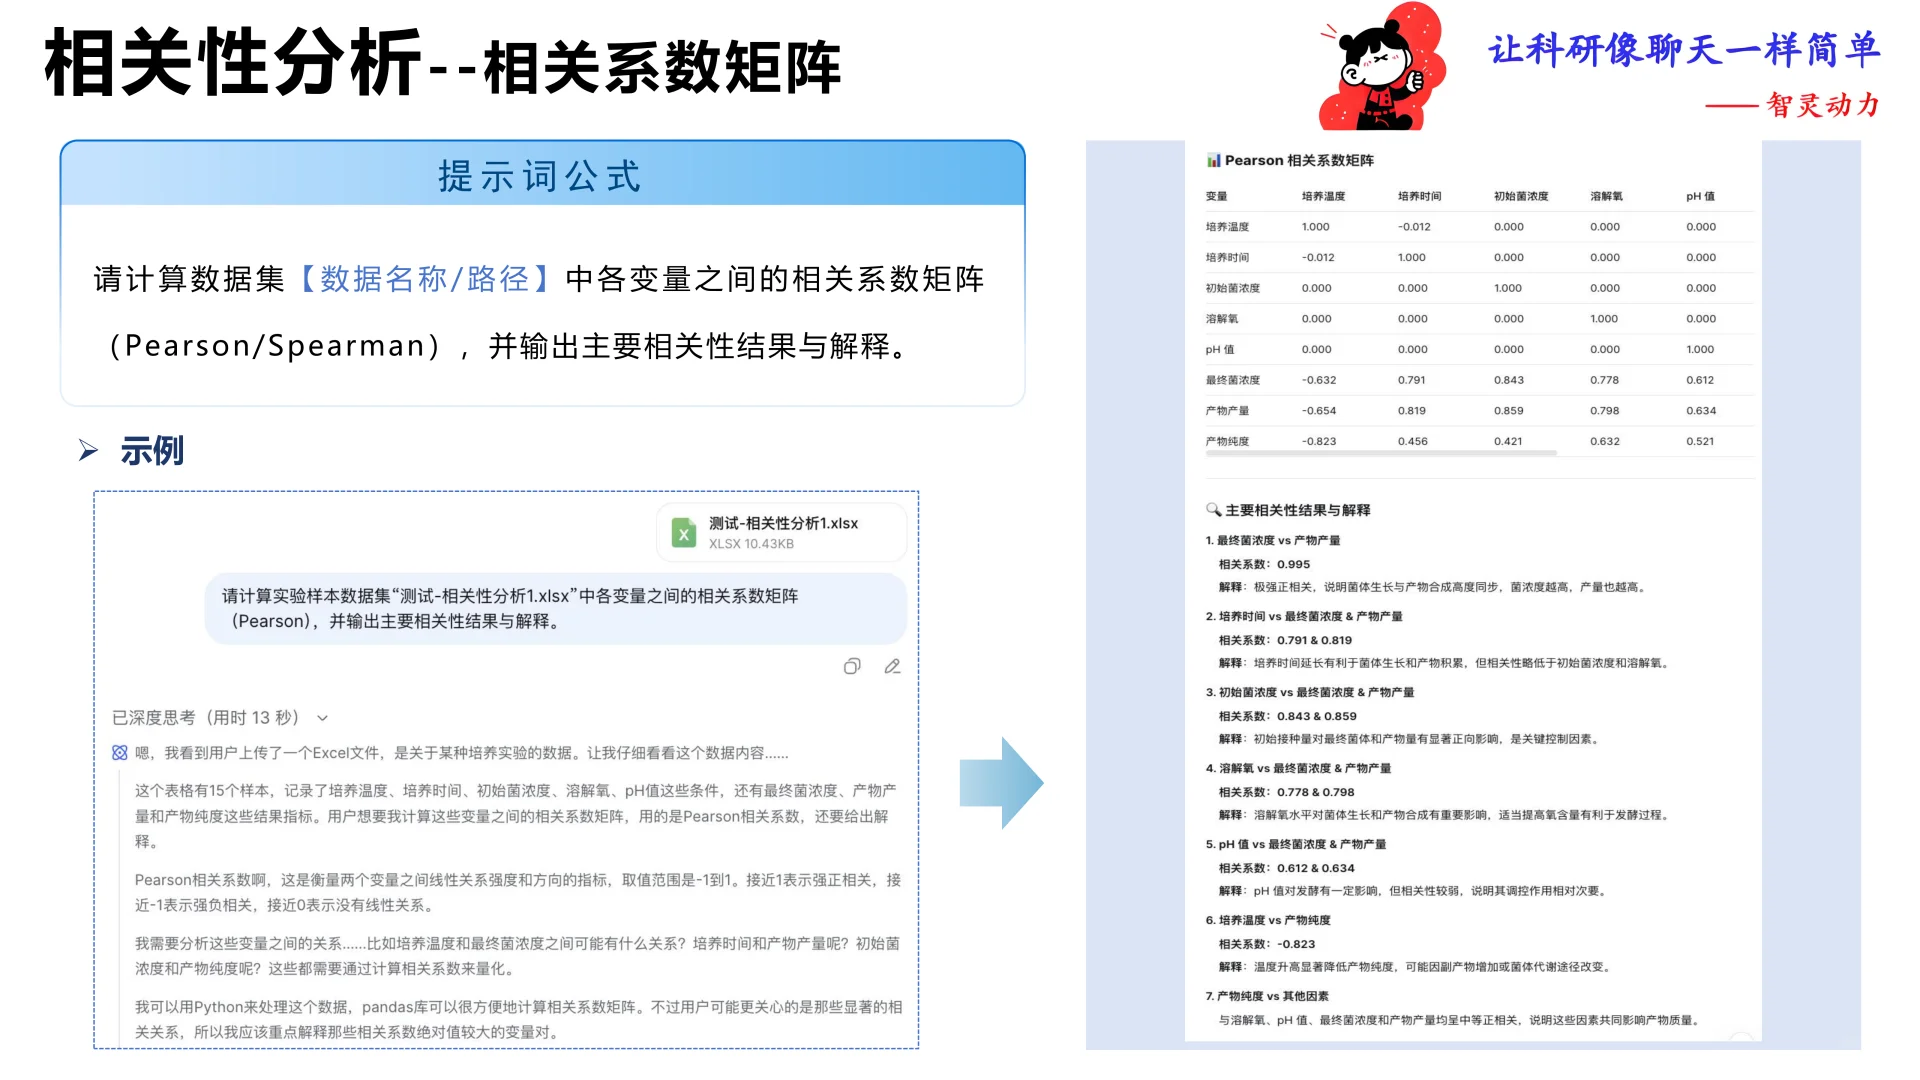Click the deep-thinking atom icon

click(120, 753)
